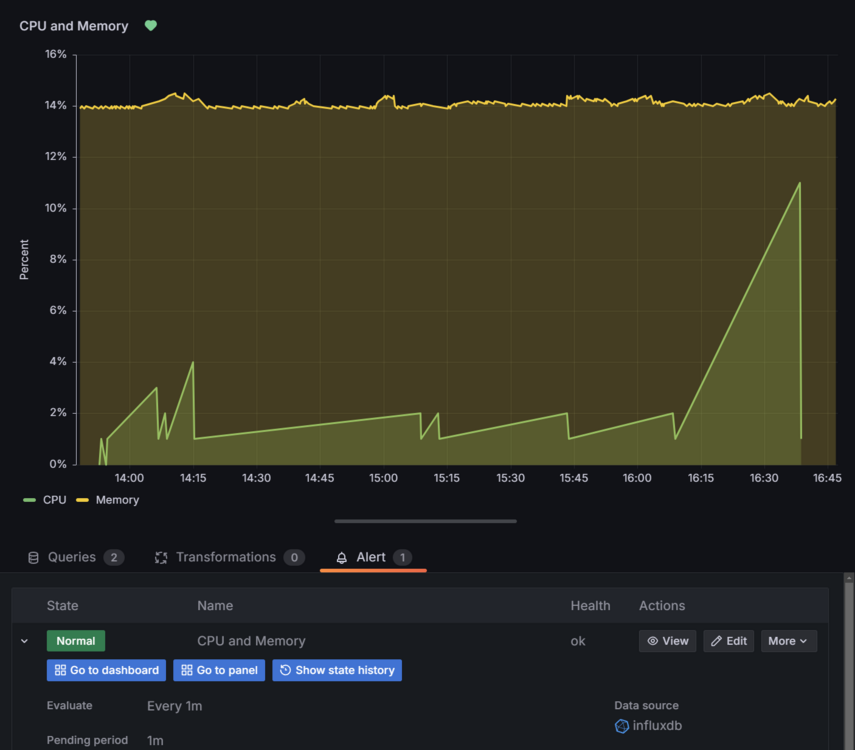This screenshot has height=750, width=855.
Task: Click the CPU and Memory alert rule name
Action: pyautogui.click(x=251, y=641)
